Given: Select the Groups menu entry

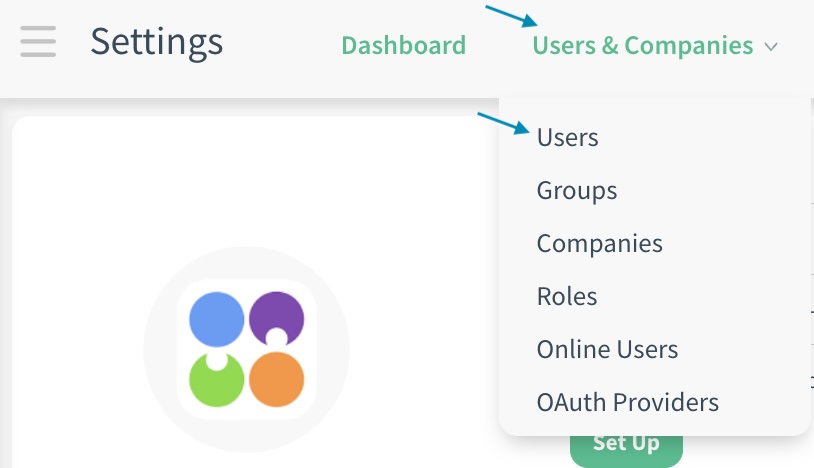Looking at the screenshot, I should coord(576,190).
